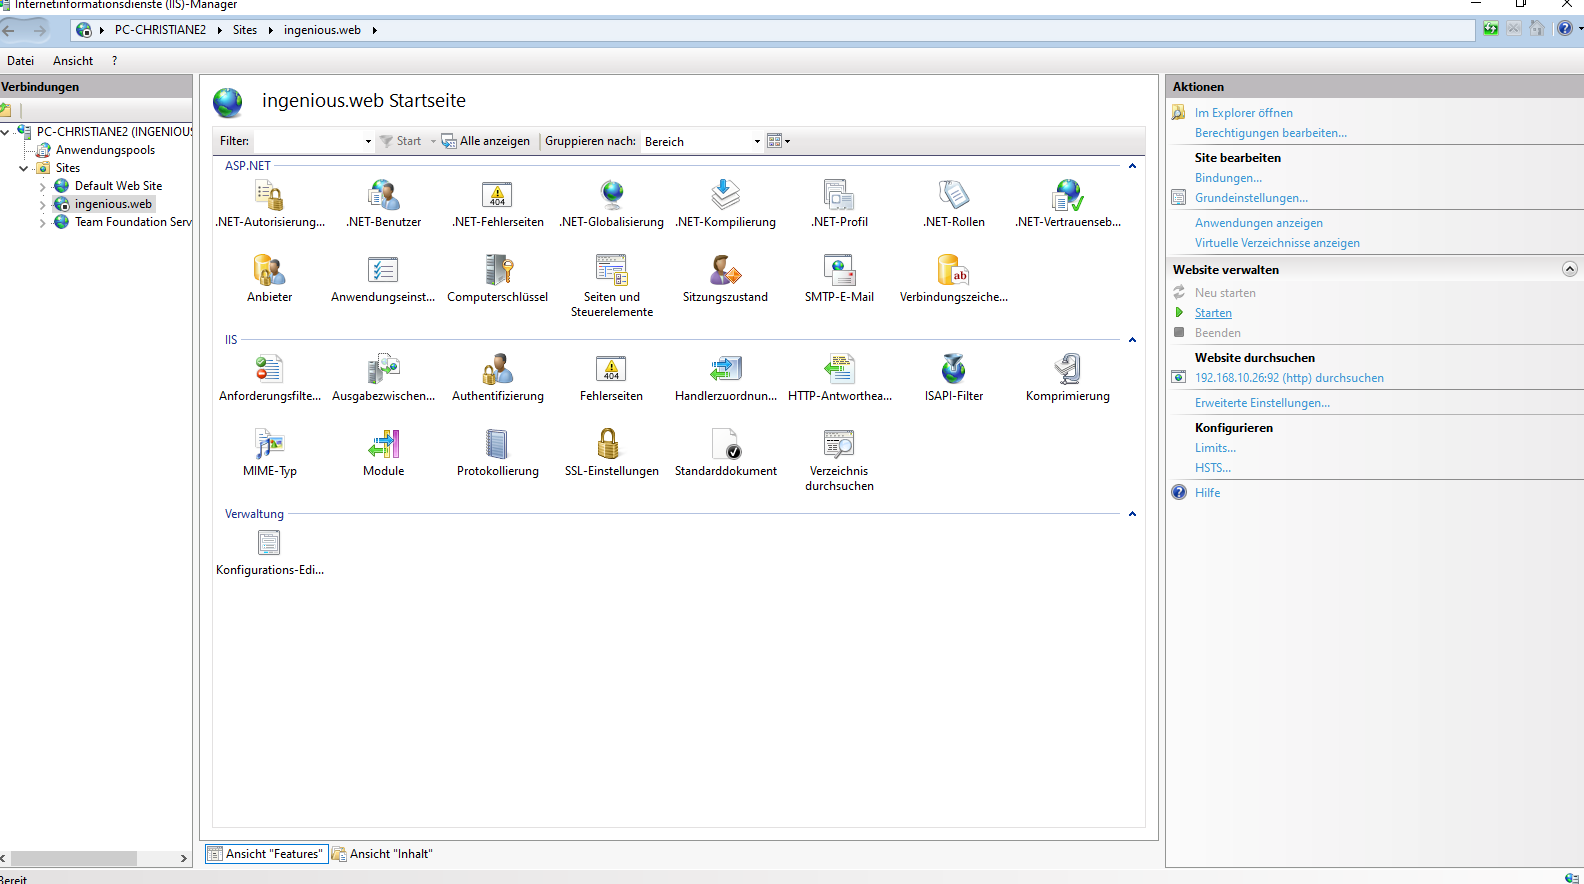This screenshot has height=884, width=1584.
Task: Open .NET-Autorisierung feature icon
Action: pyautogui.click(x=269, y=204)
